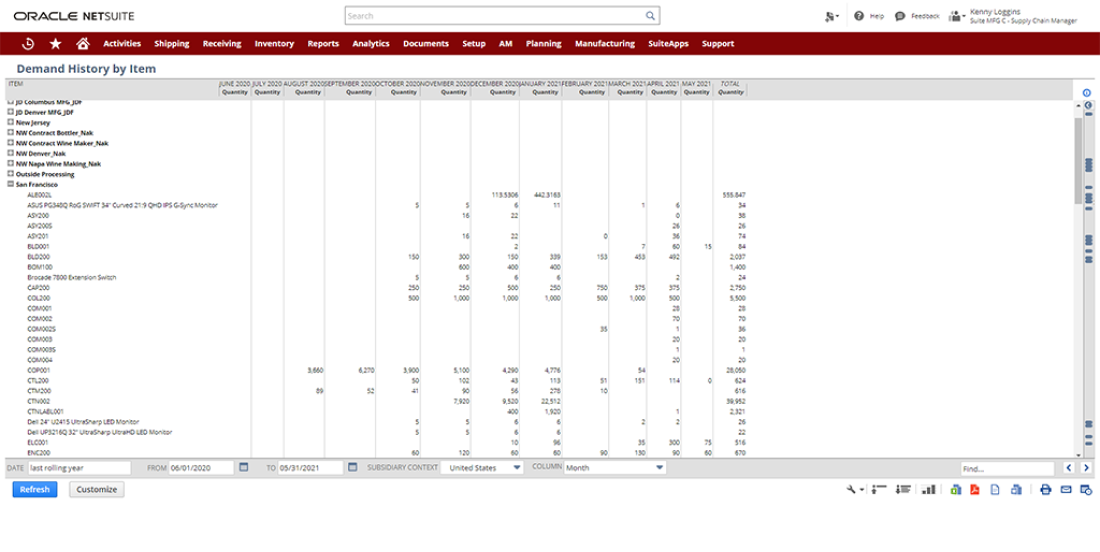Open the Recent Records clock icon
This screenshot has height=552, width=1100.
pos(29,44)
